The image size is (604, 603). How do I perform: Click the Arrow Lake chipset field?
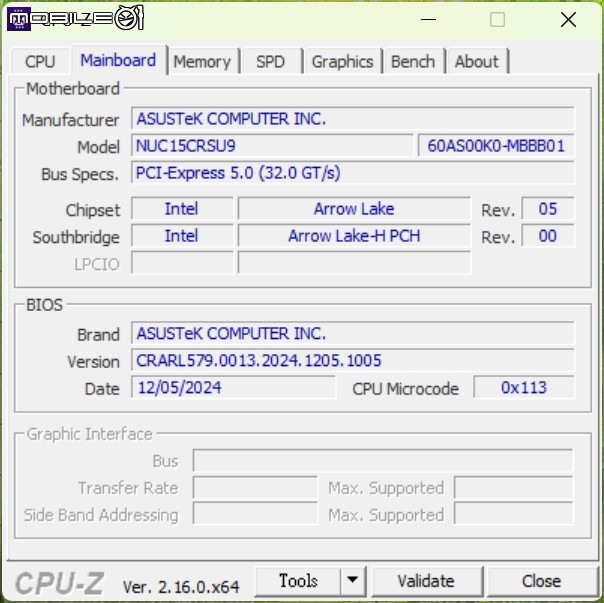pyautogui.click(x=354, y=209)
